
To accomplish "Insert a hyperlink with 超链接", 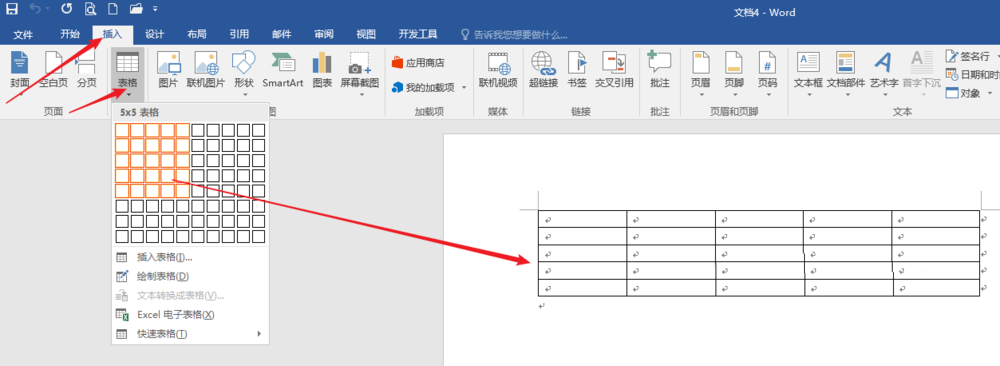I will tap(543, 71).
